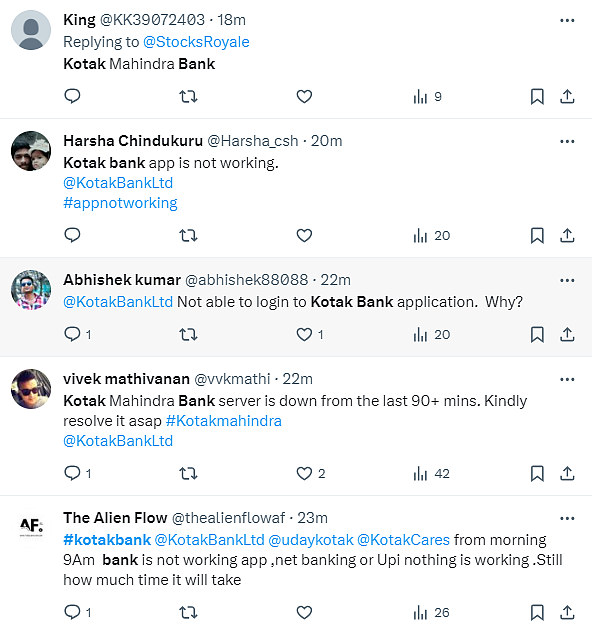Open more options on King's tweet
This screenshot has height=630, width=592.
click(x=567, y=20)
